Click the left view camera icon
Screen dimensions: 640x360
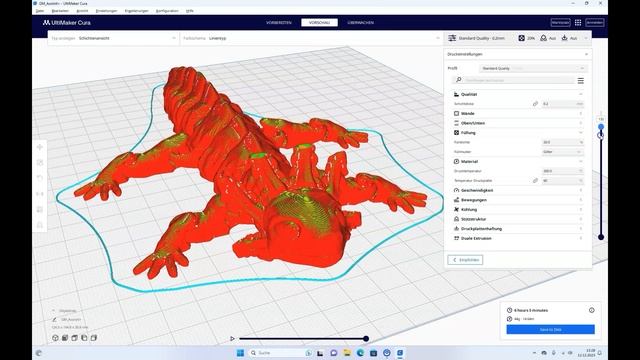(84, 338)
